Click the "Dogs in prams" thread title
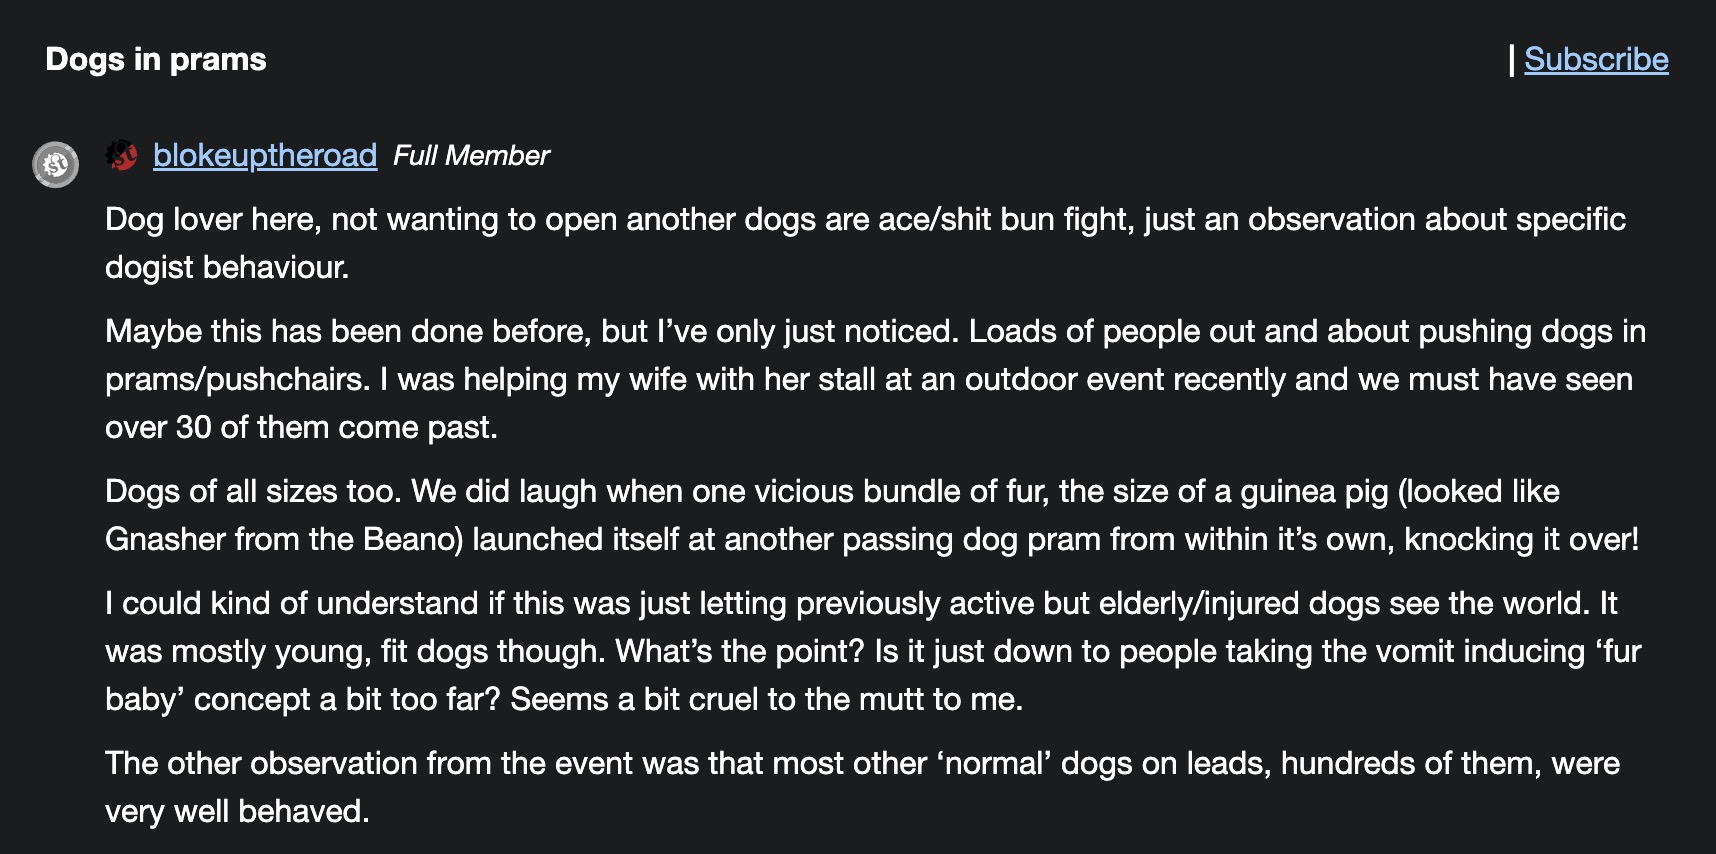Screen dimensions: 1716x854 click(x=156, y=59)
